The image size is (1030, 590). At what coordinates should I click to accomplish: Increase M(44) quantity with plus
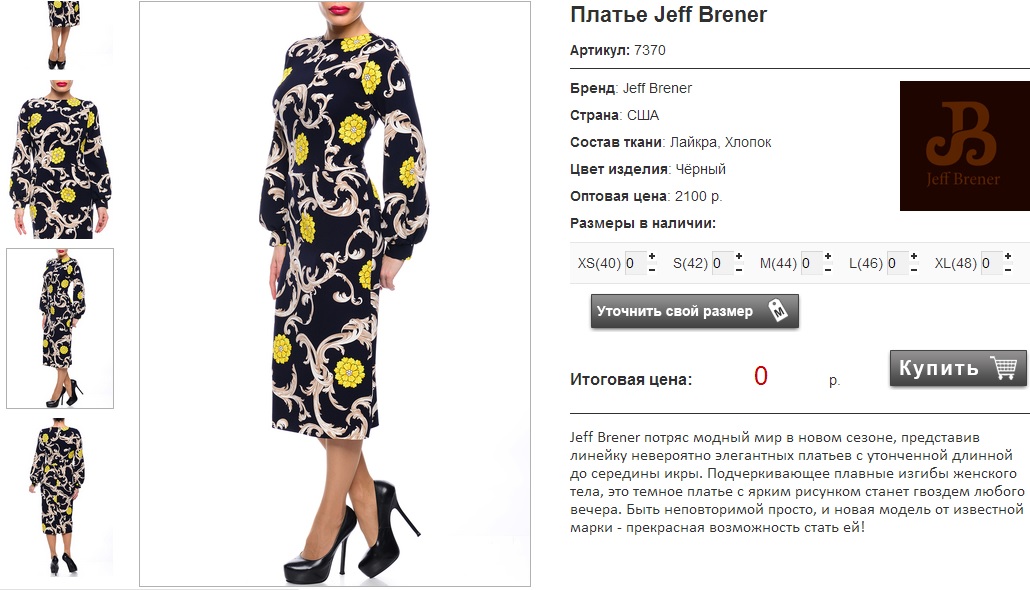pos(828,256)
